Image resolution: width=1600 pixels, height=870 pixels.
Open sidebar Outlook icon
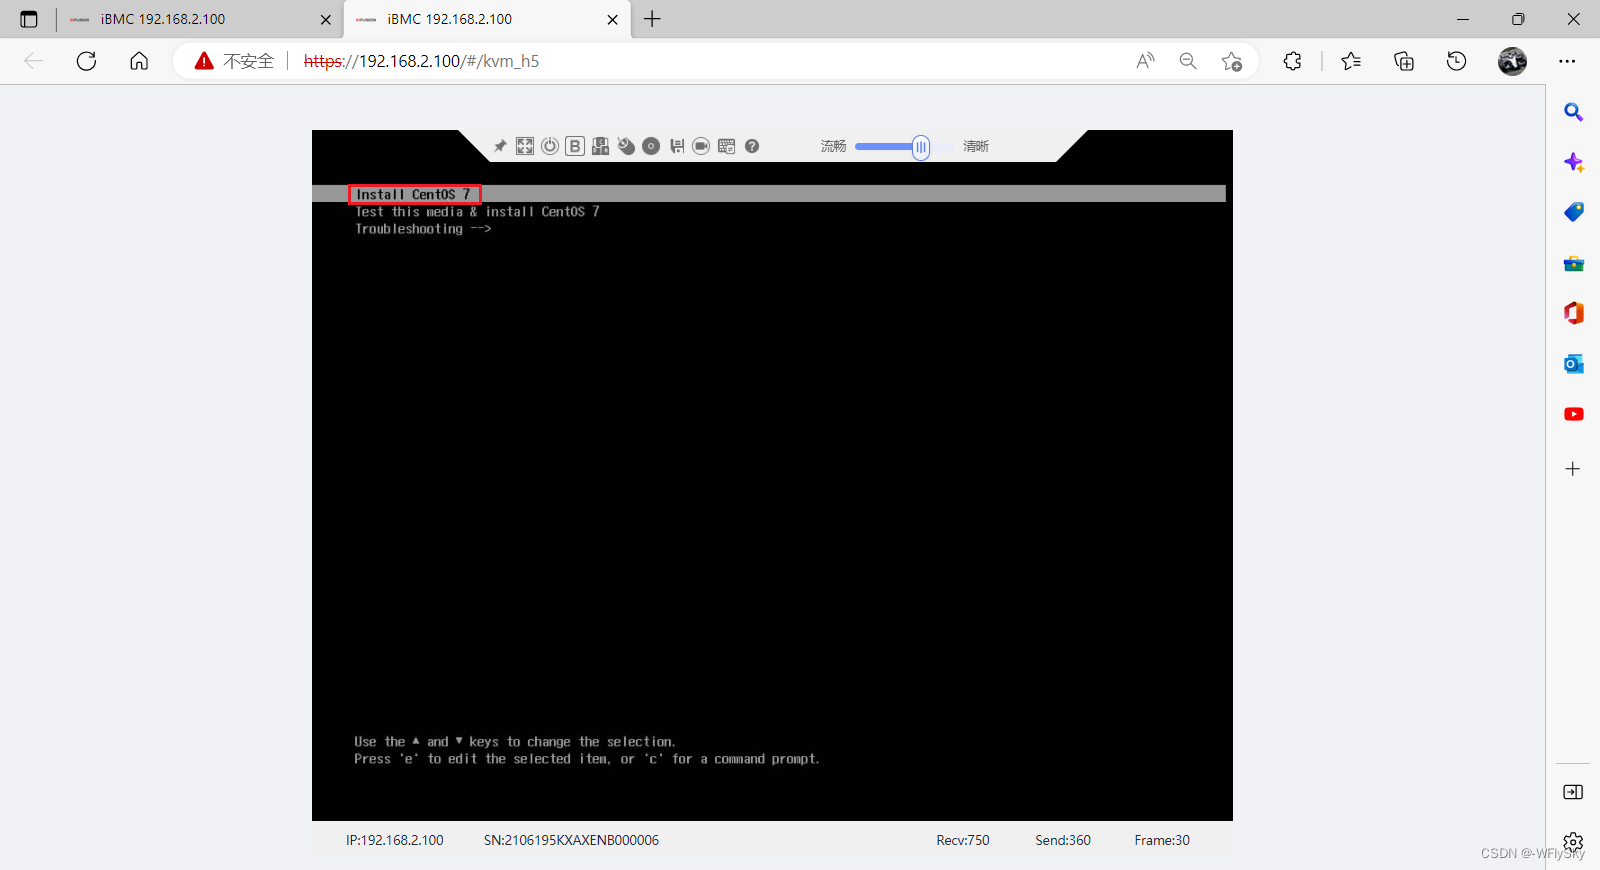click(1573, 364)
